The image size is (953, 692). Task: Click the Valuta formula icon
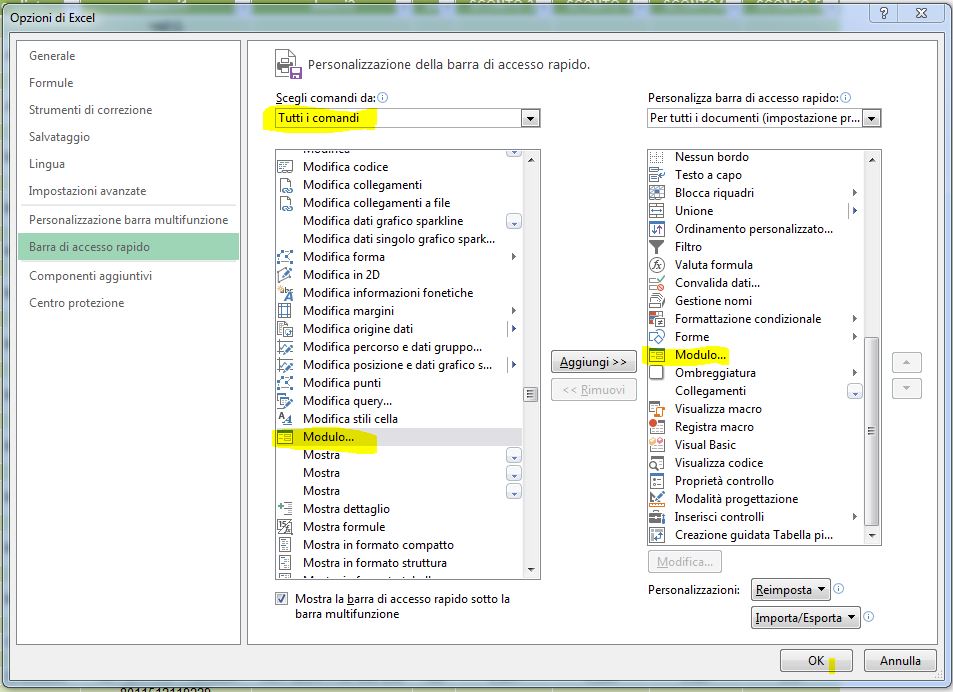pyautogui.click(x=657, y=265)
